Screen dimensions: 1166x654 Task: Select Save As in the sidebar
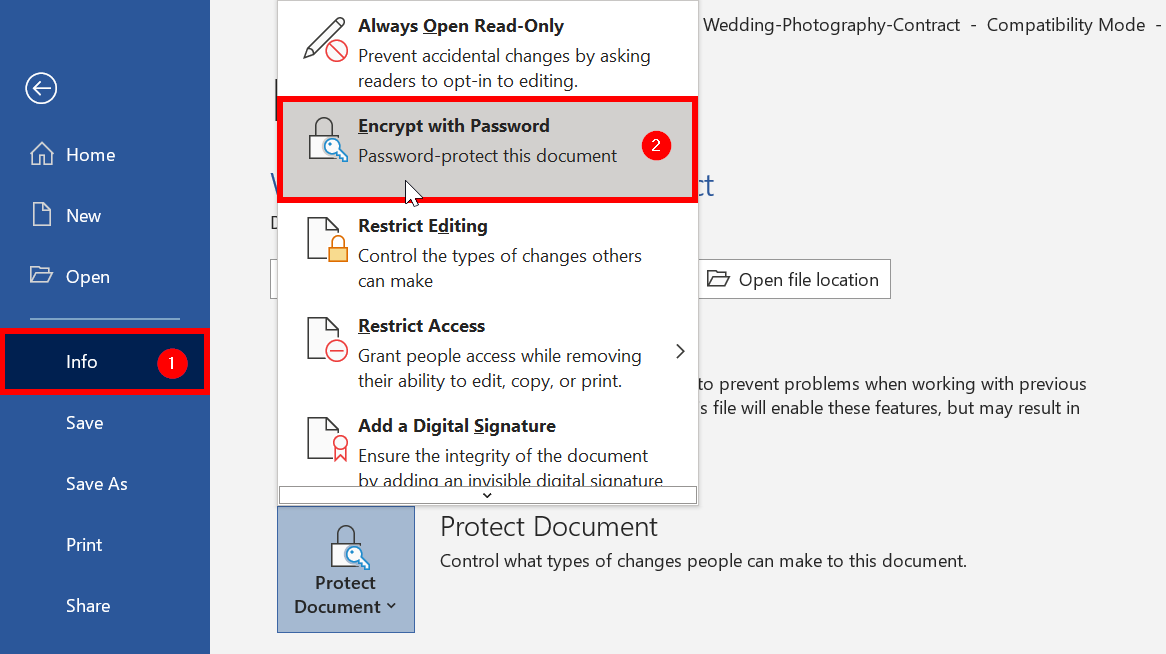(96, 483)
